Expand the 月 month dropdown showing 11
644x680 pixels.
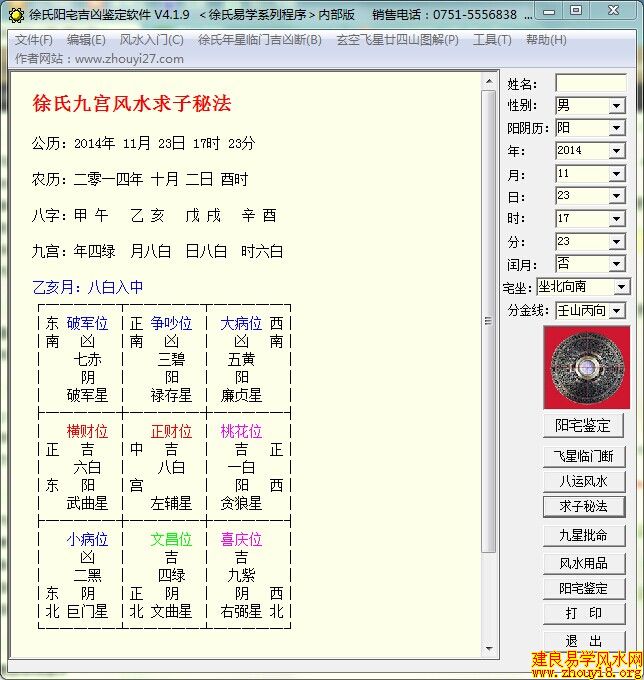[x=616, y=174]
